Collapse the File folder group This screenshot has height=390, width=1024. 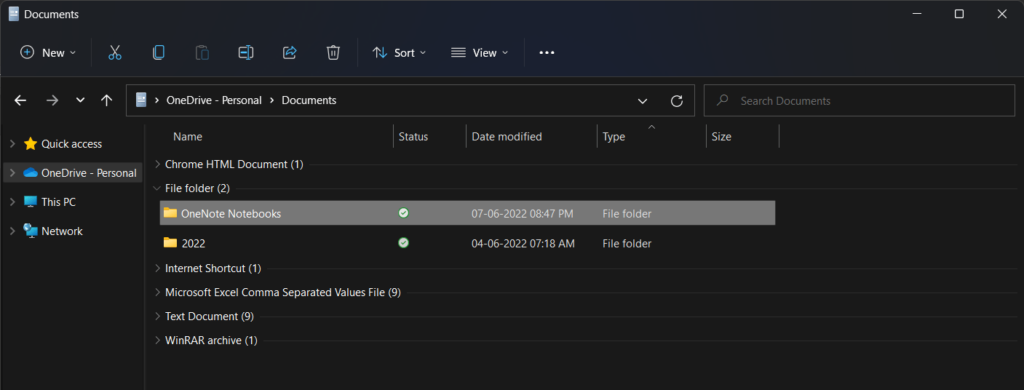coord(157,188)
